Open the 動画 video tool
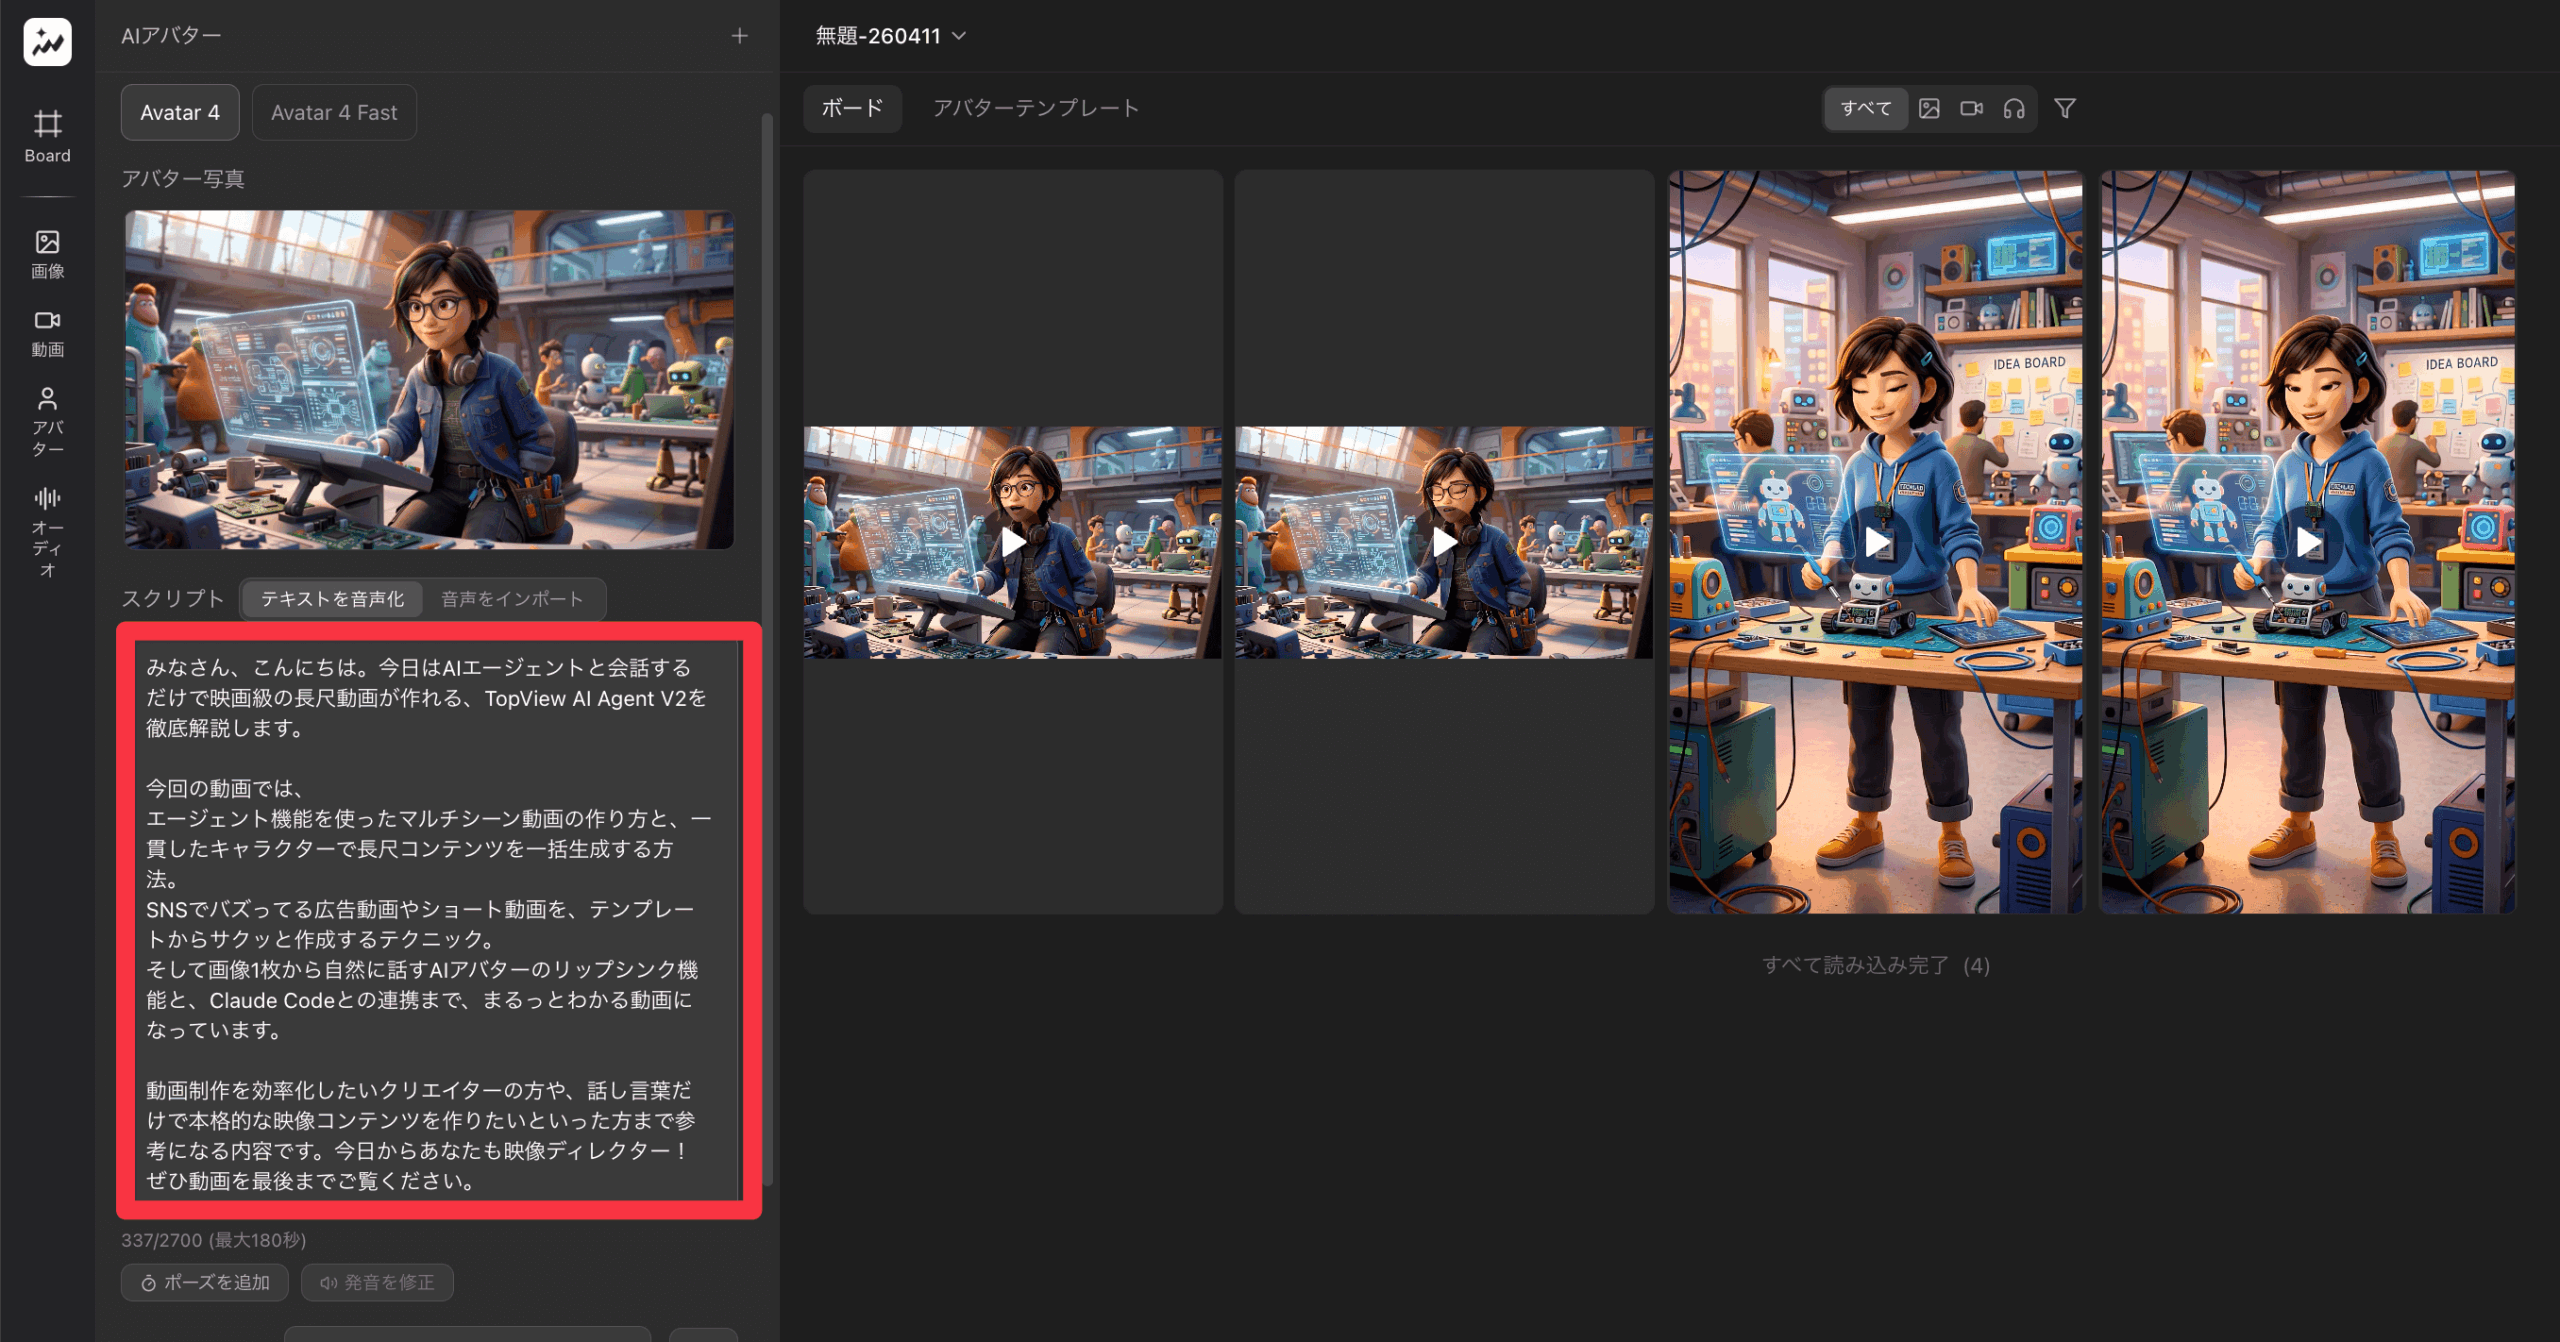2560x1342 pixels. (x=47, y=333)
